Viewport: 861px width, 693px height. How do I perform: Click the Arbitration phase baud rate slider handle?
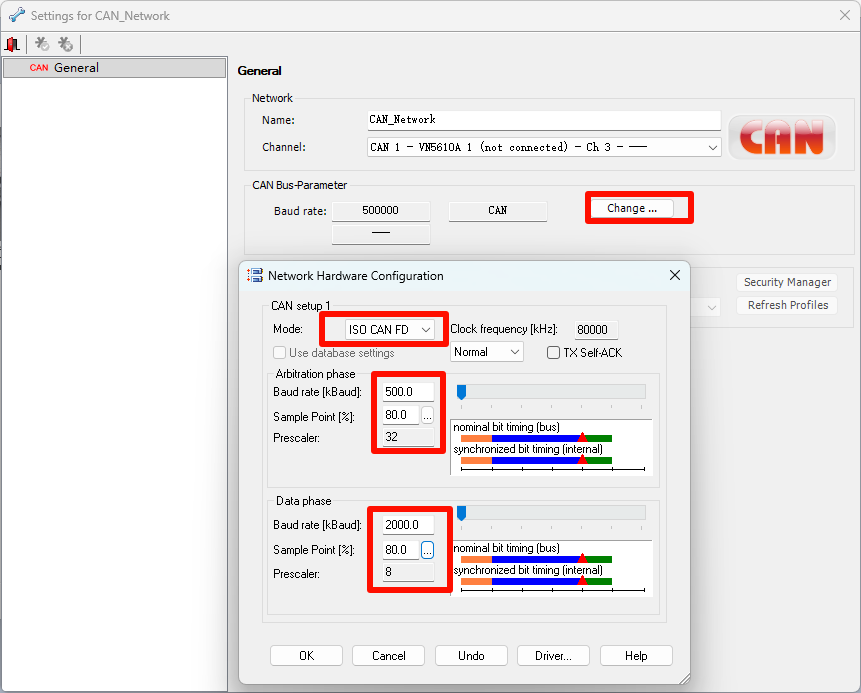click(x=461, y=392)
